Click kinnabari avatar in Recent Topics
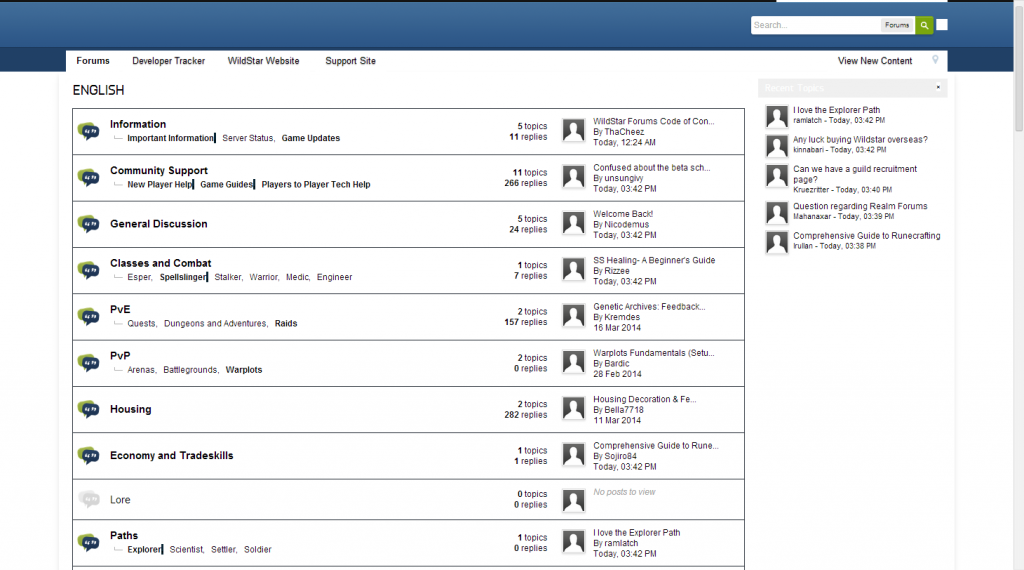The width and height of the screenshot is (1024, 570). (776, 146)
